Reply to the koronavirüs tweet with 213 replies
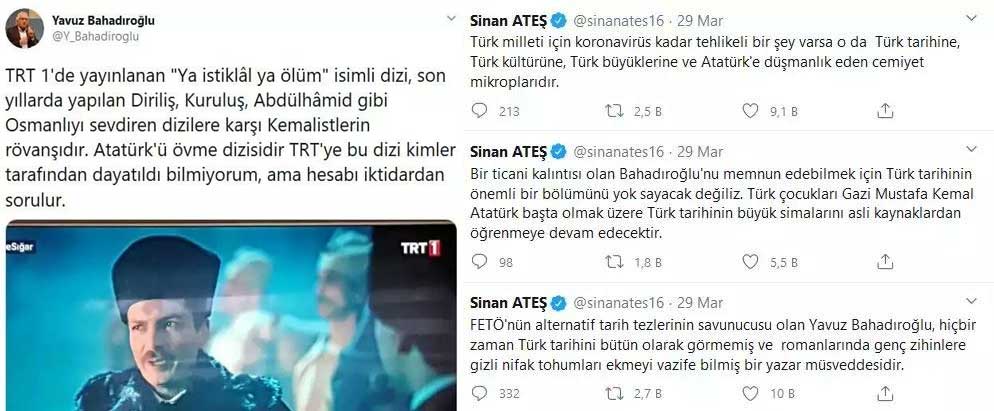 [480, 111]
